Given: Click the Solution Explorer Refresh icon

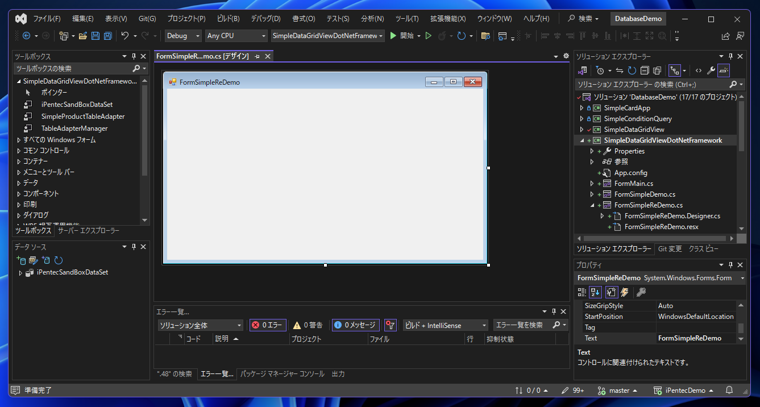Looking at the screenshot, I should (x=632, y=71).
